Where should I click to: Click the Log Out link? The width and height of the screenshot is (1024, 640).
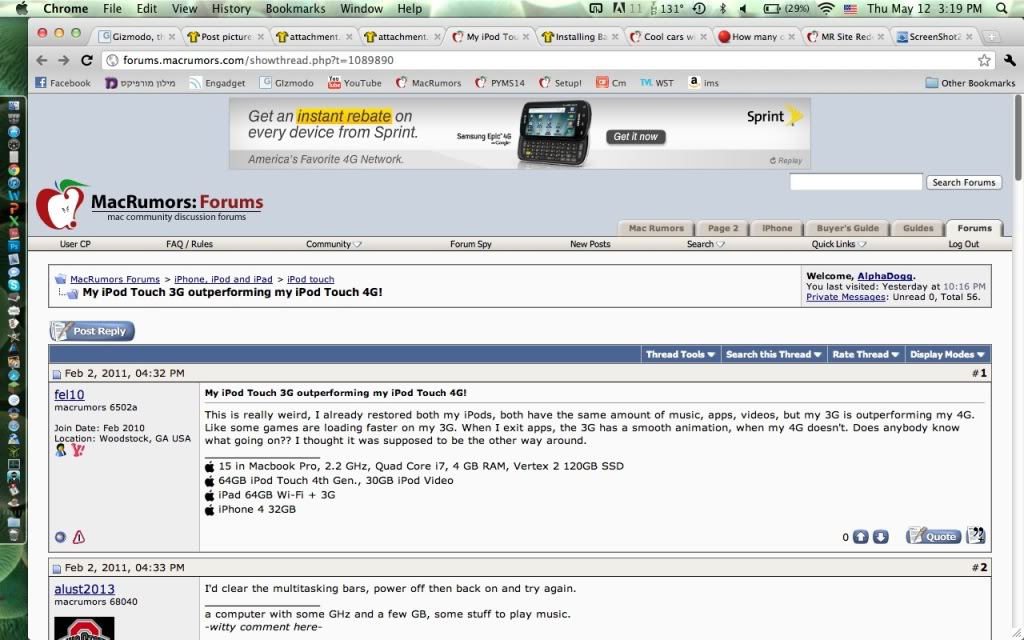pos(963,244)
